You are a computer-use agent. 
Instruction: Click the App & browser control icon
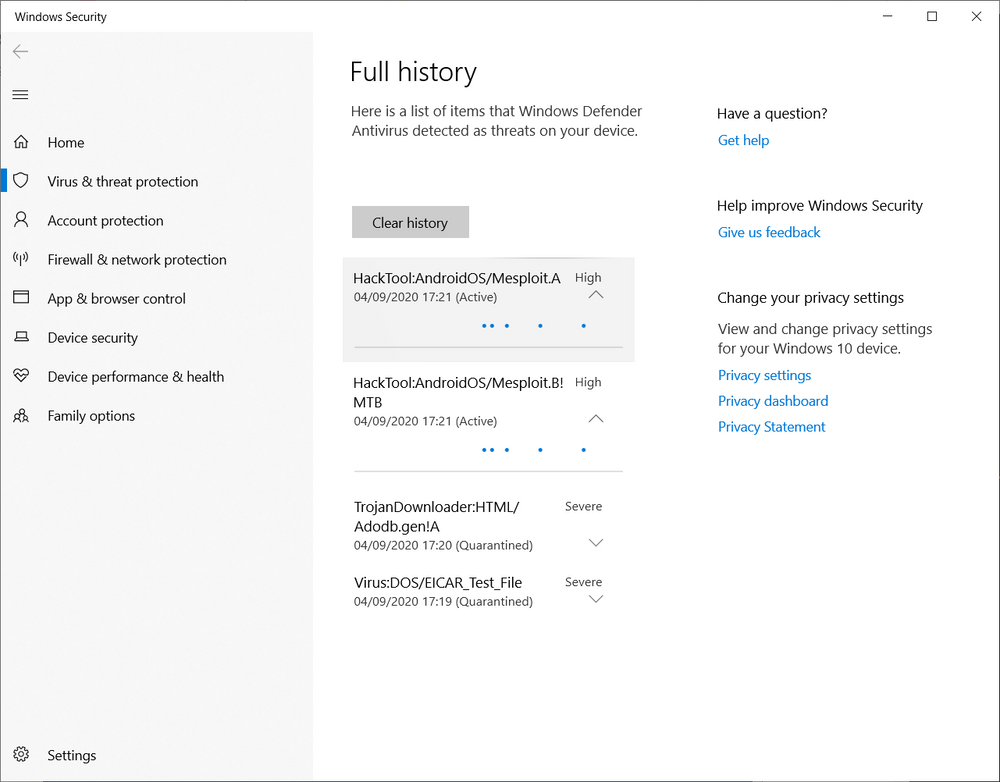coord(21,298)
